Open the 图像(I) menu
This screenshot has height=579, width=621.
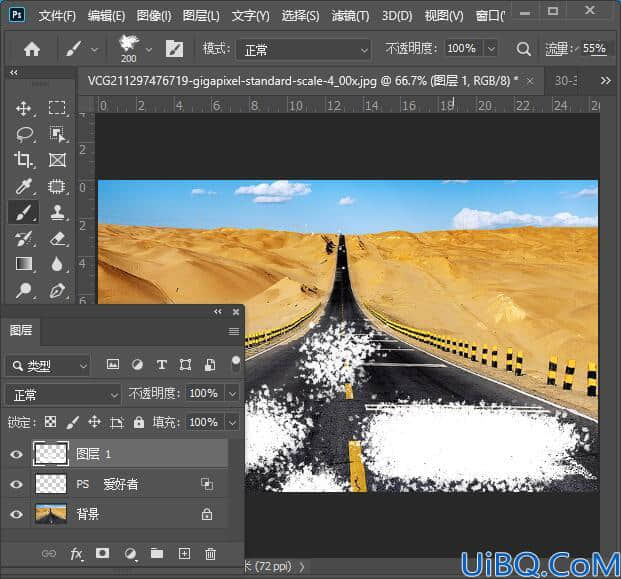(154, 16)
